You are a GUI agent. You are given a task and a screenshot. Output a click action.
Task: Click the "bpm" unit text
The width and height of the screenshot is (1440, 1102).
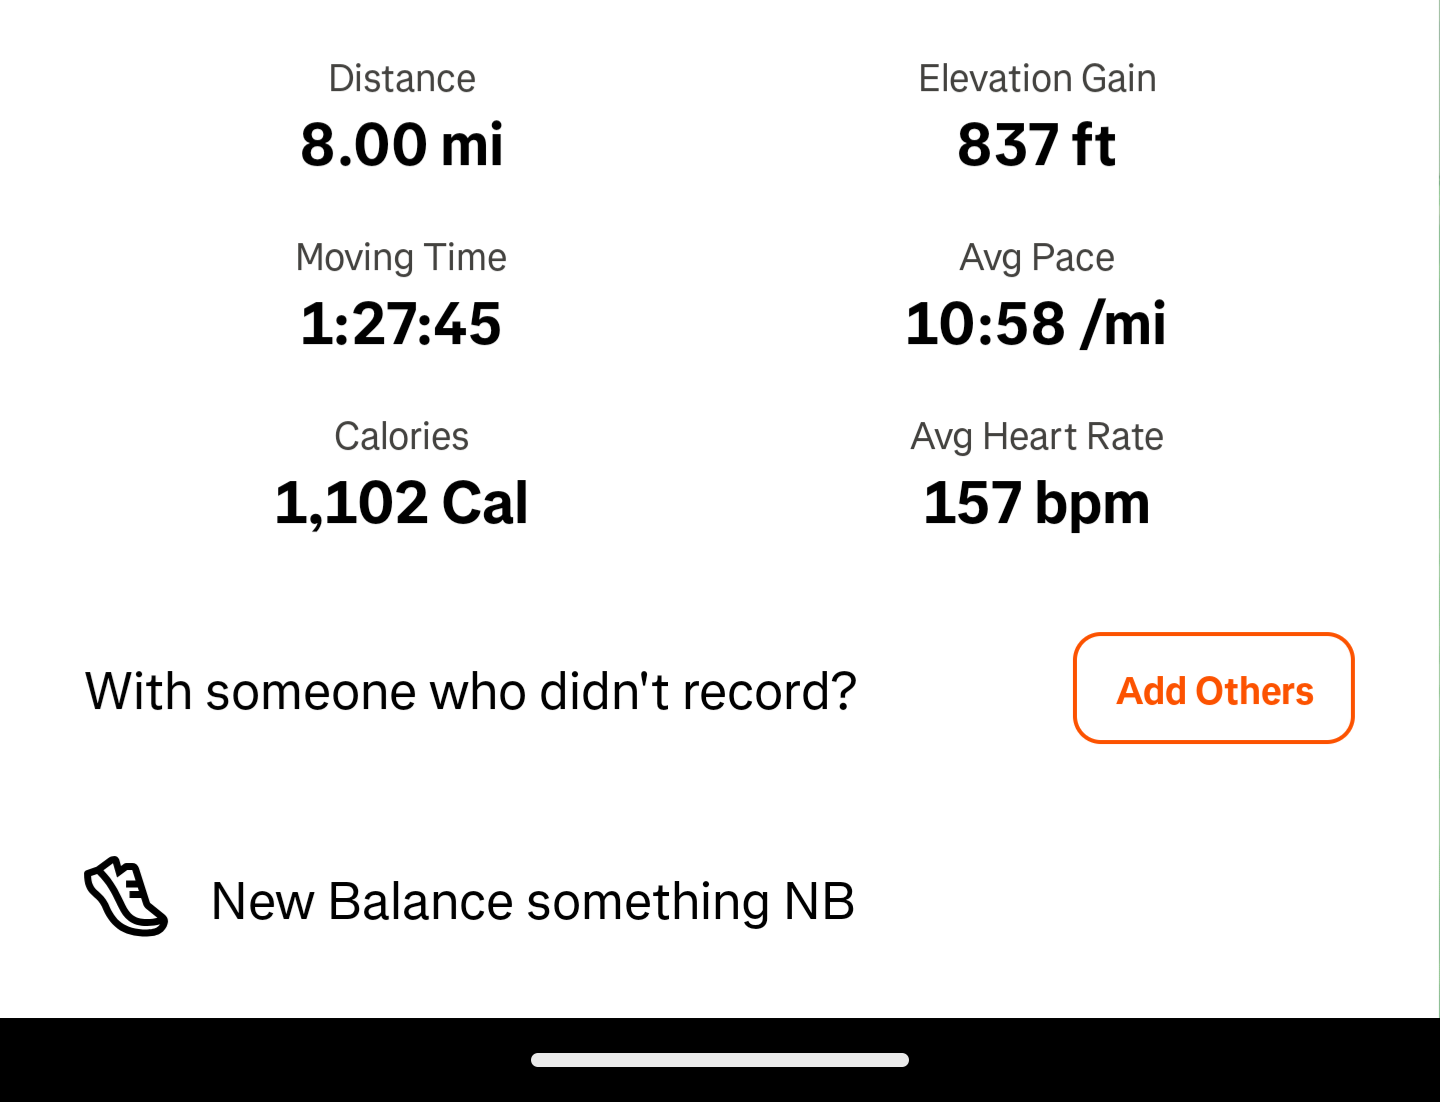tap(1092, 504)
